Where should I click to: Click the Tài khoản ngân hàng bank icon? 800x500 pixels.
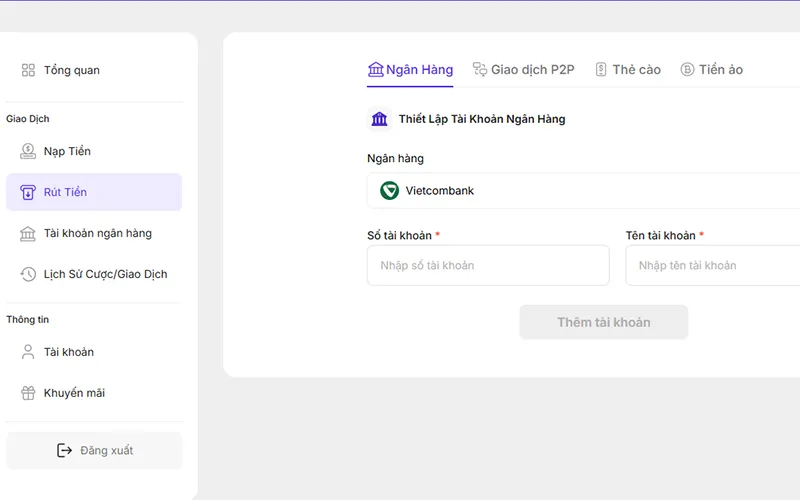[x=28, y=233]
